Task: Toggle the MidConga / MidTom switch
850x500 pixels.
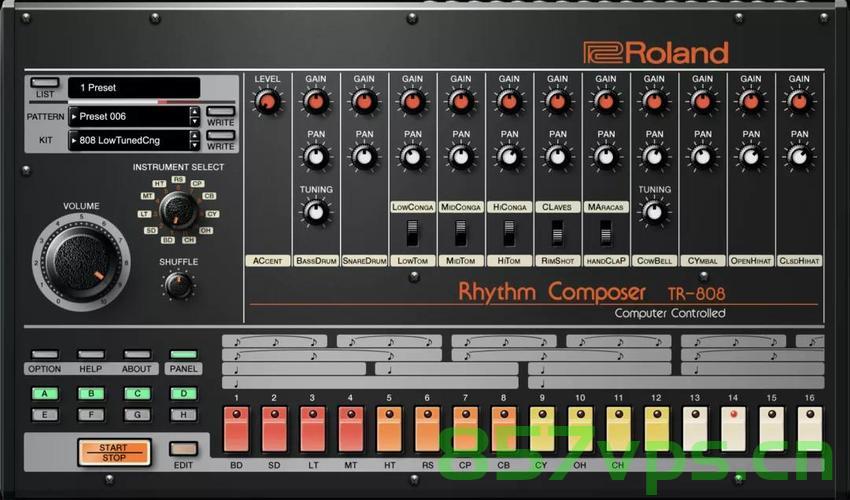Action: [461, 233]
